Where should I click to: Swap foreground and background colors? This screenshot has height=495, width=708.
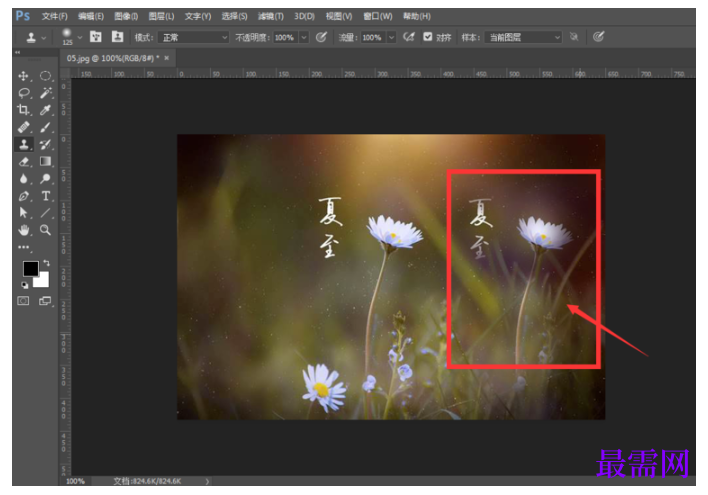coord(47,262)
